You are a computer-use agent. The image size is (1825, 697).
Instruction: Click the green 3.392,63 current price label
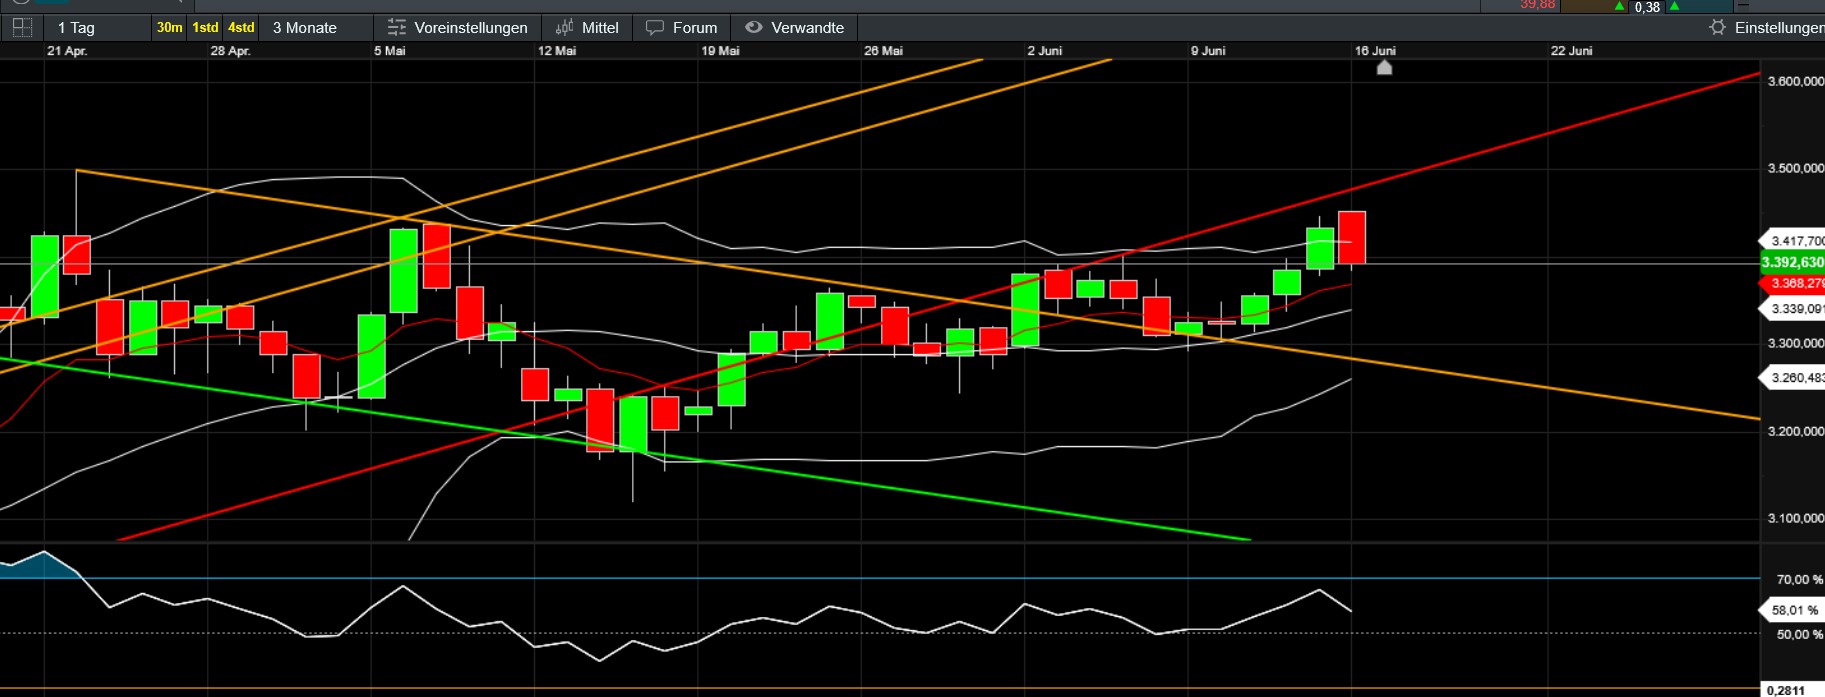point(1793,262)
